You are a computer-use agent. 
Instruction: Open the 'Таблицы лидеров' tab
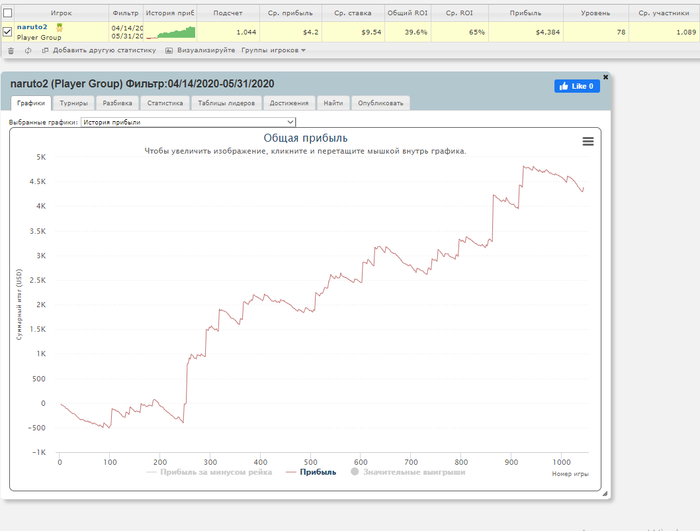pyautogui.click(x=226, y=103)
